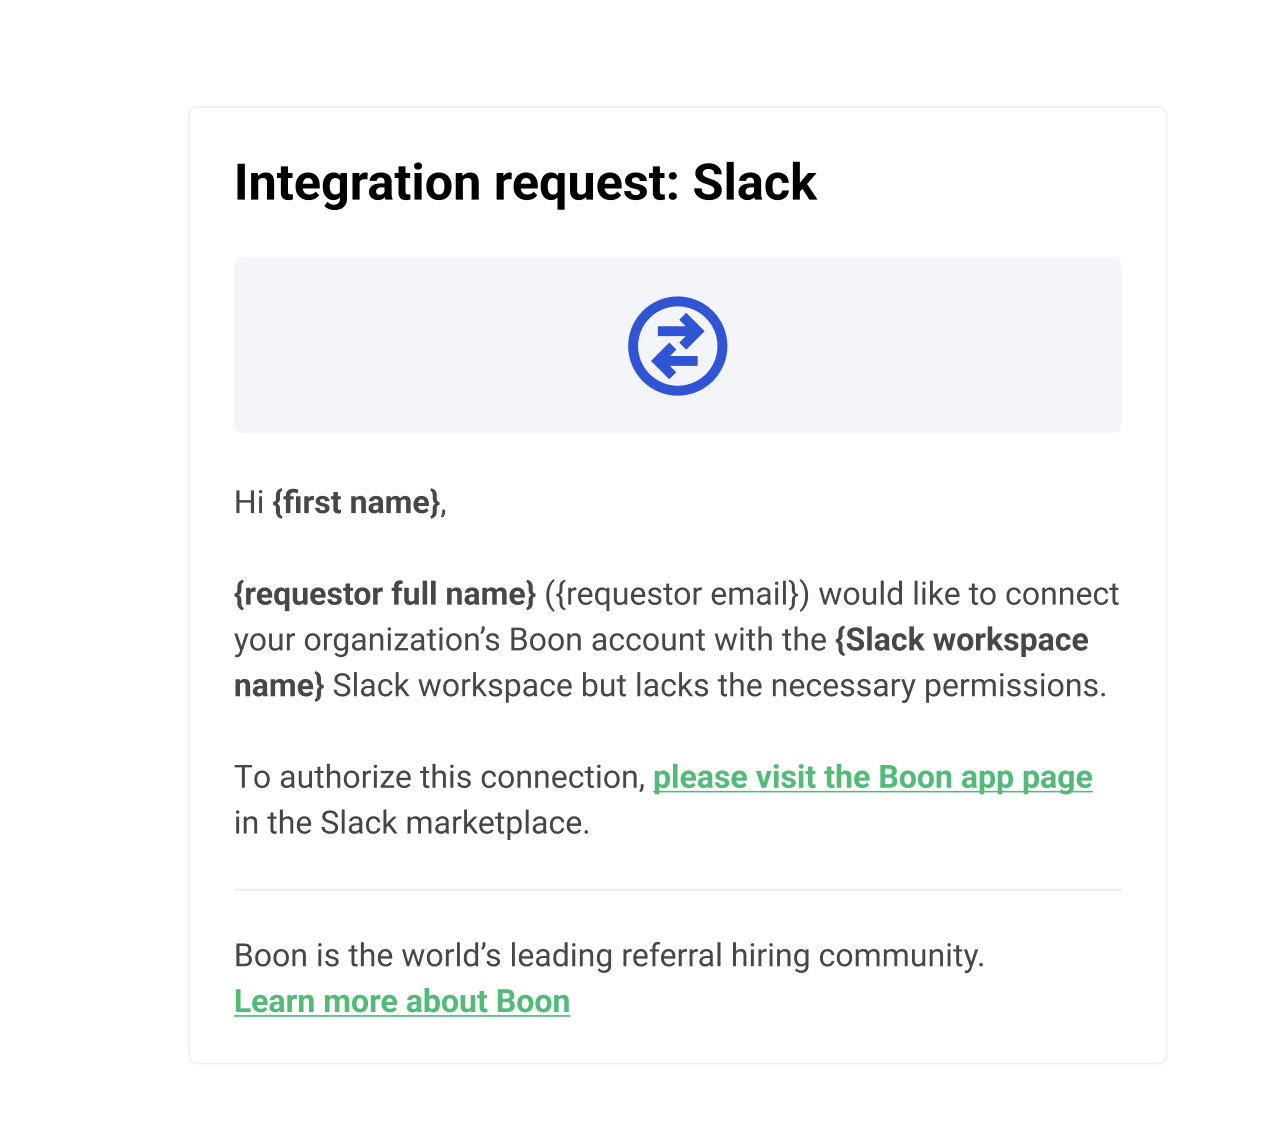Click the '{first name}' placeholder in greeting
This screenshot has height=1142, width=1276.
point(356,502)
